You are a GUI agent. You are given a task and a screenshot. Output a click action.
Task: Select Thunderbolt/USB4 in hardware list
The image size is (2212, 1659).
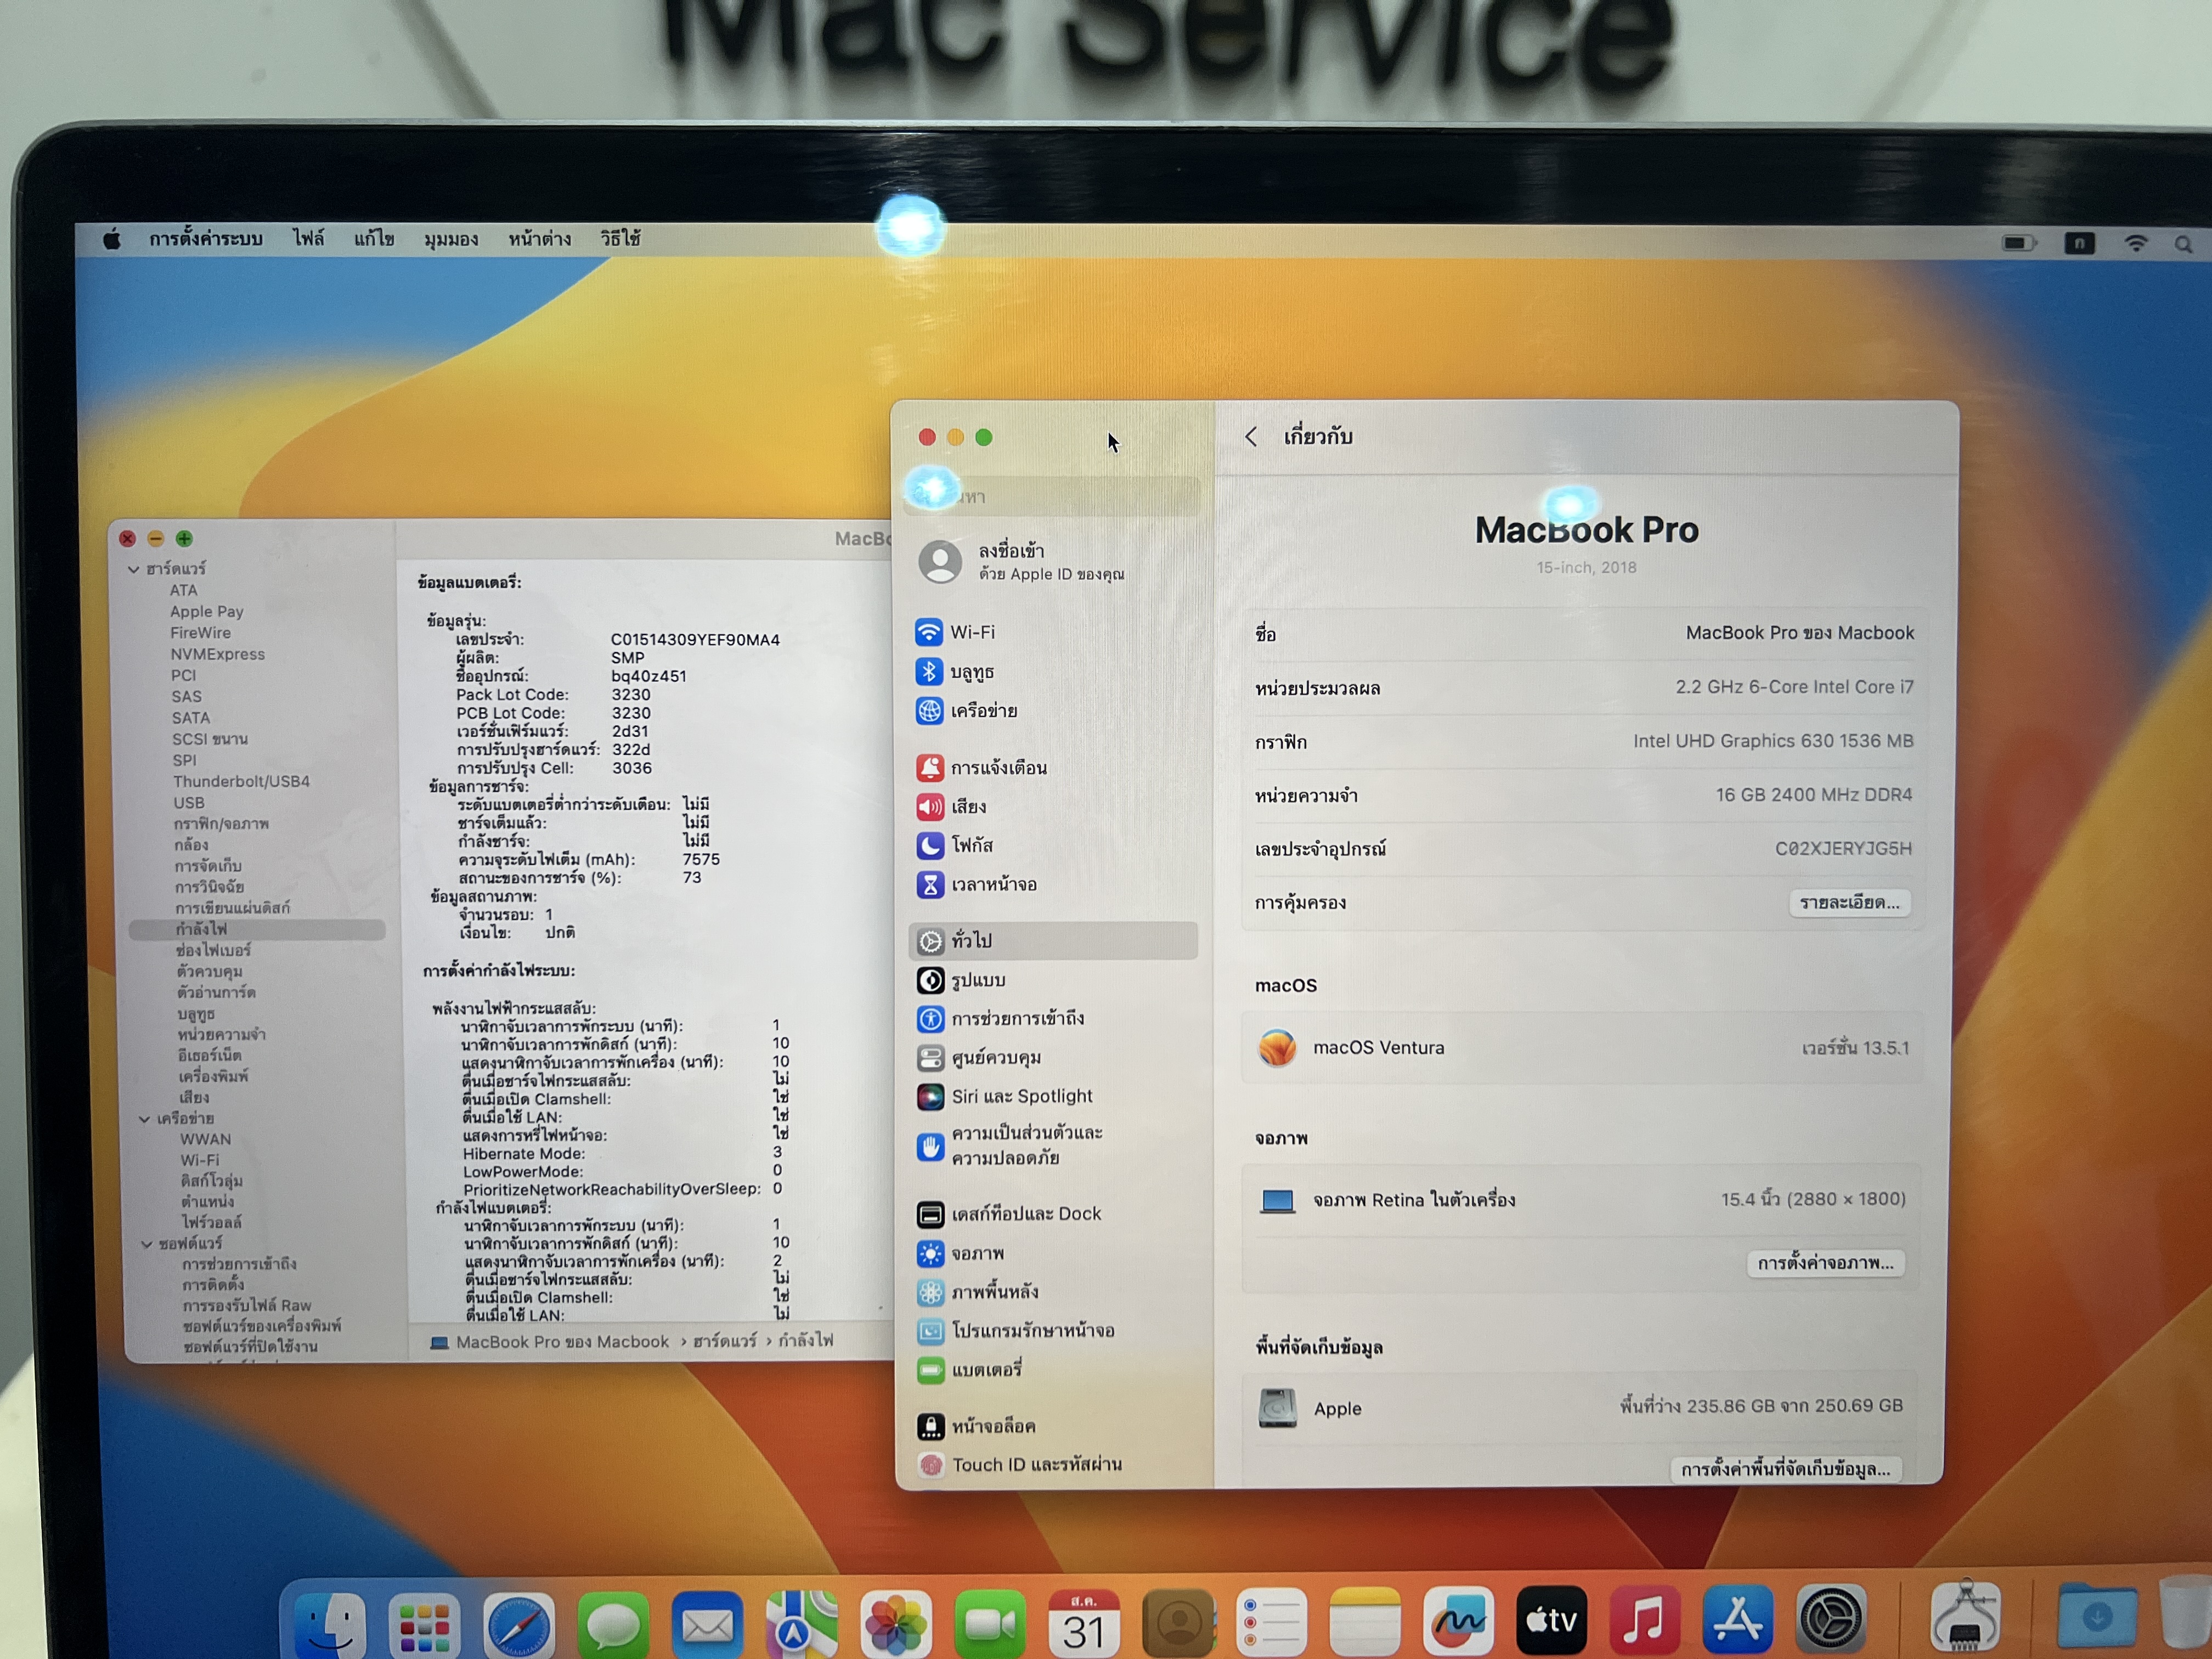pyautogui.click(x=241, y=781)
